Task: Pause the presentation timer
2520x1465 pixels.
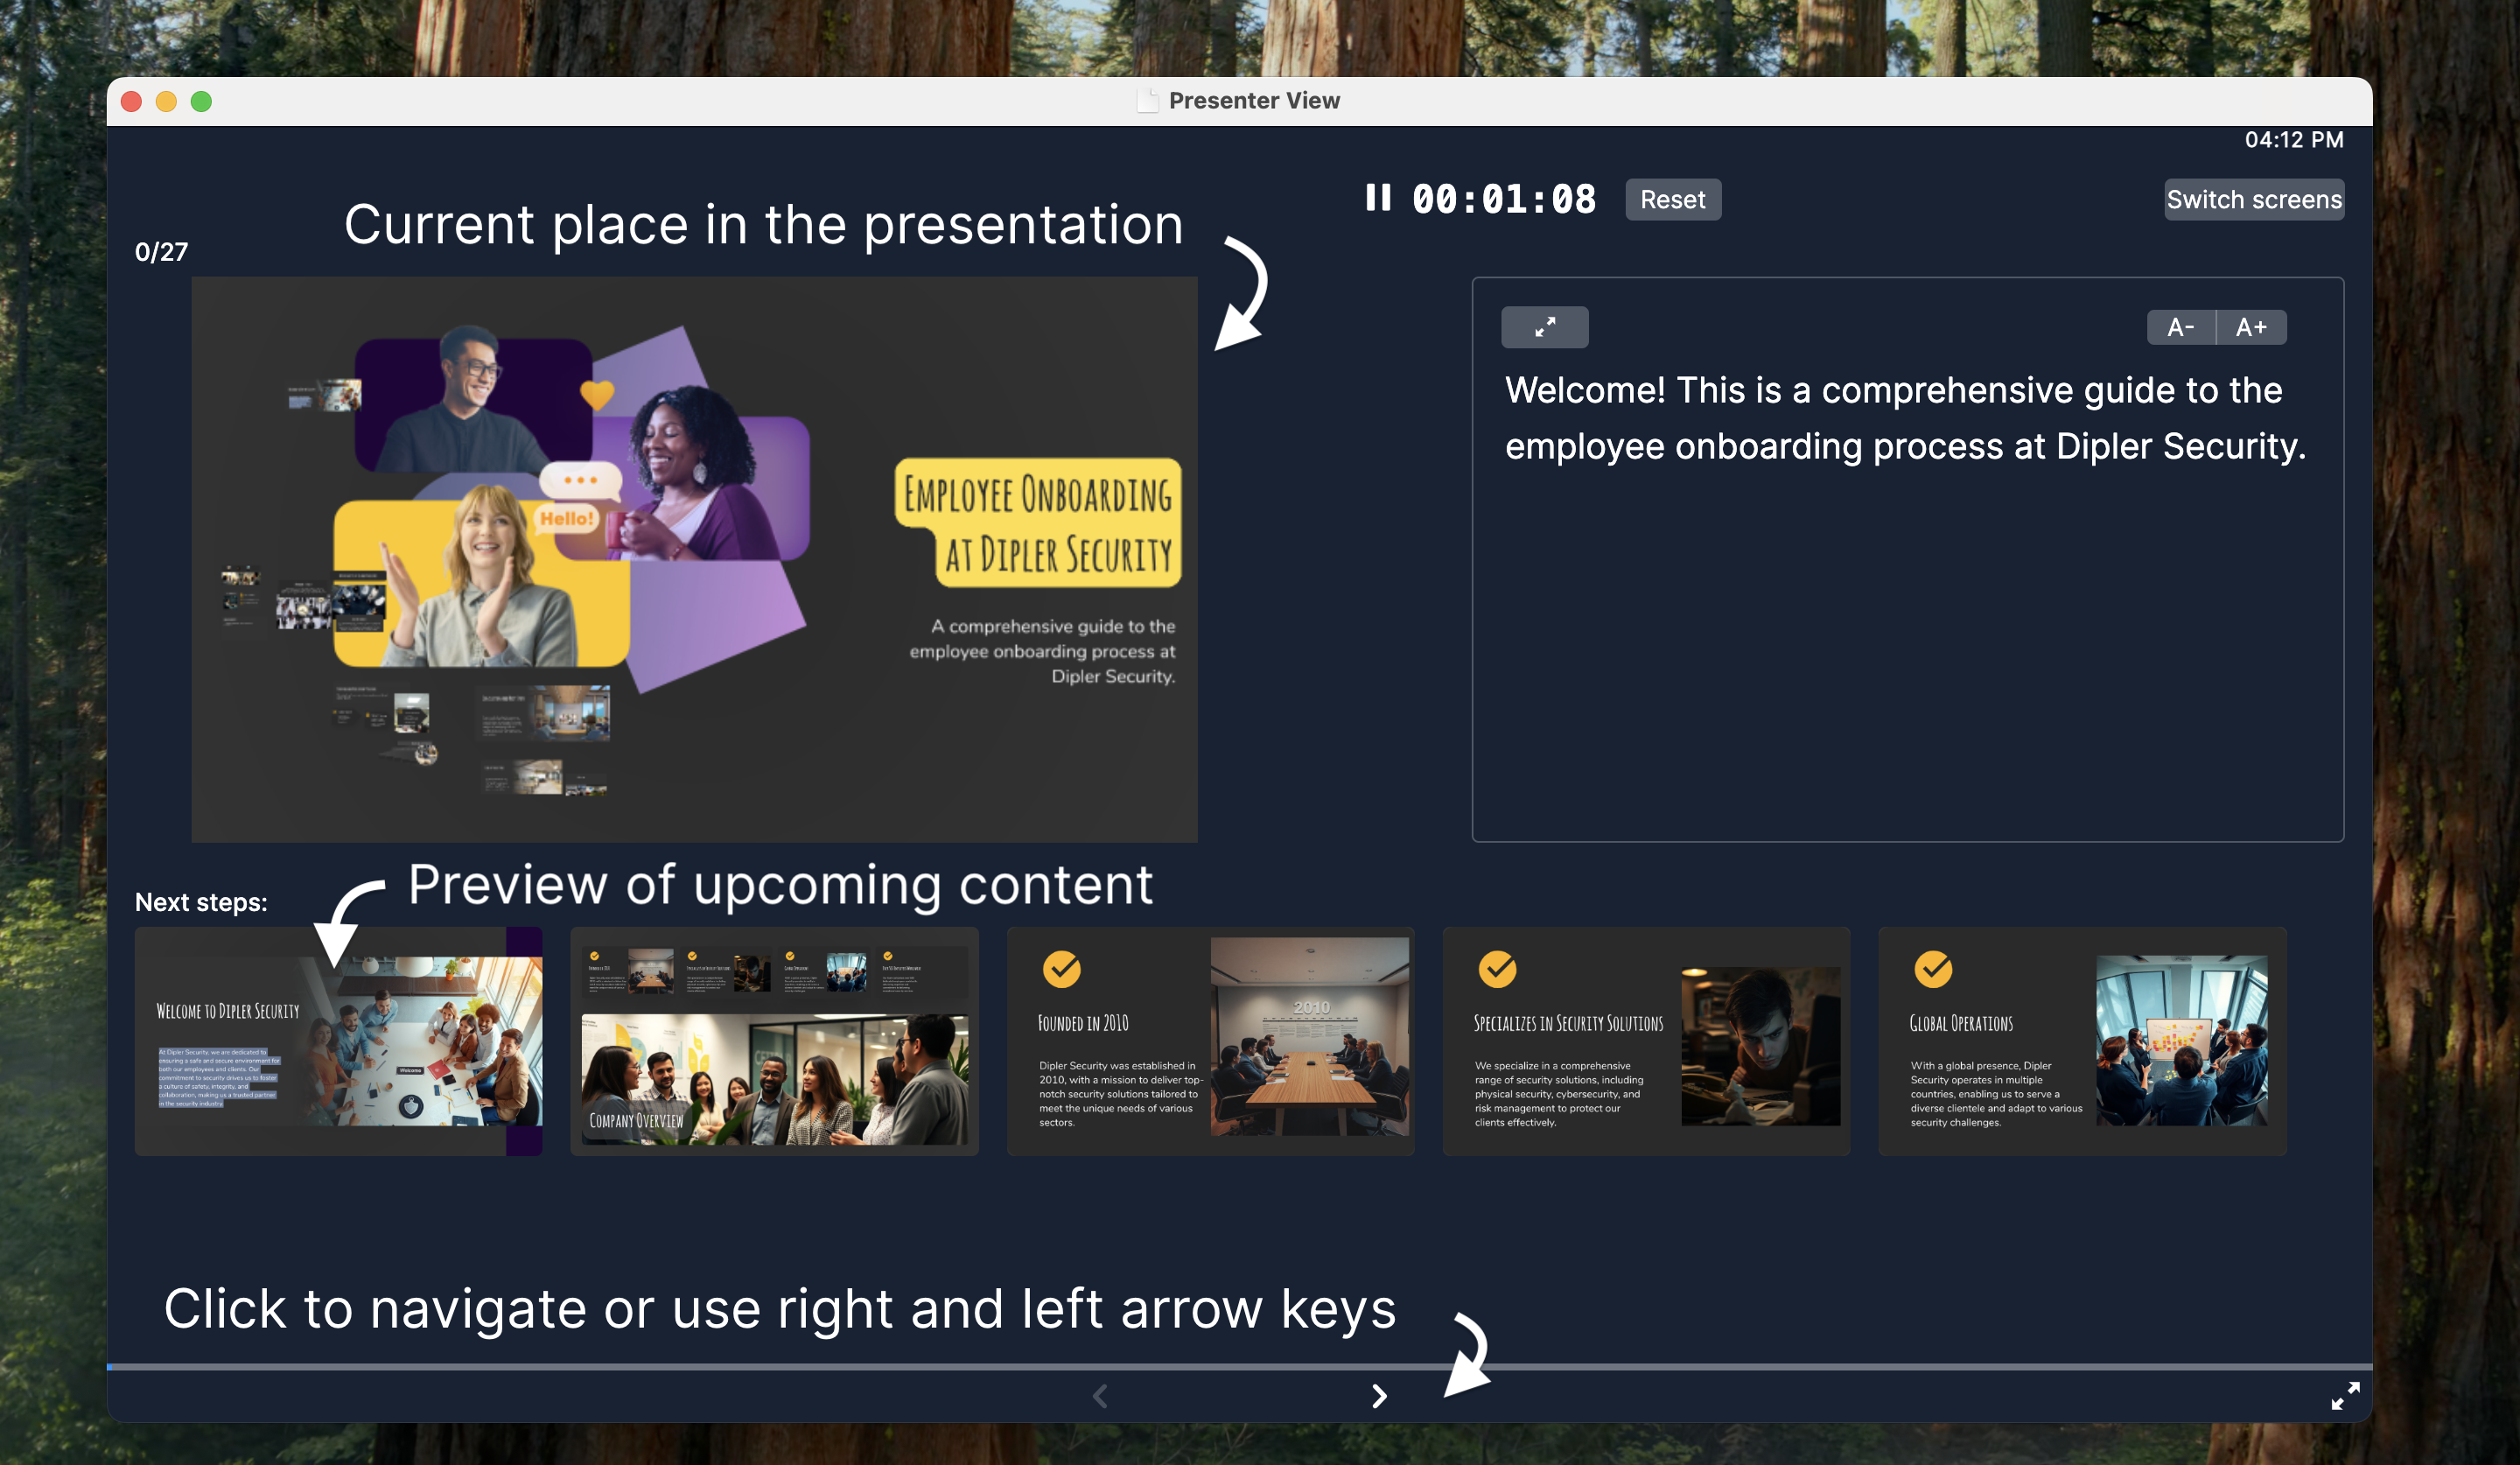Action: (1378, 198)
